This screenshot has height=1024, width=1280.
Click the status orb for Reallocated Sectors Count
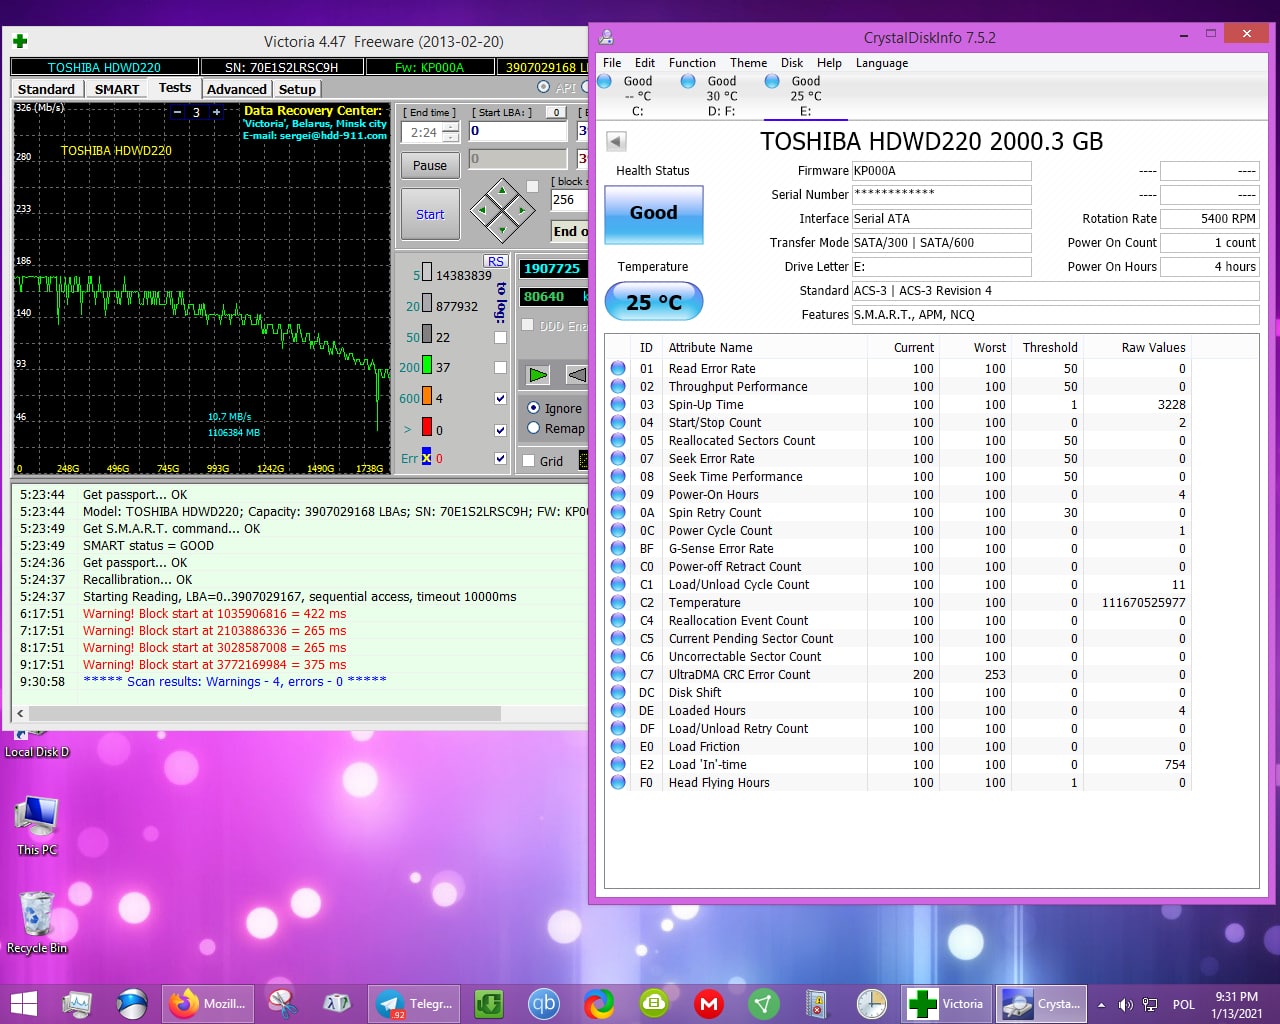coord(618,440)
